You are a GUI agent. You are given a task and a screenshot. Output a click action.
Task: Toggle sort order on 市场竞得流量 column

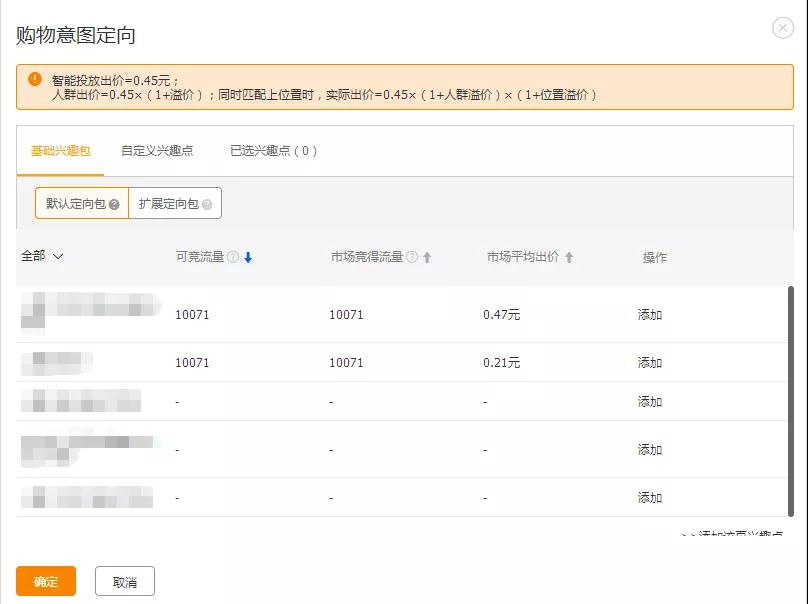pyautogui.click(x=426, y=256)
